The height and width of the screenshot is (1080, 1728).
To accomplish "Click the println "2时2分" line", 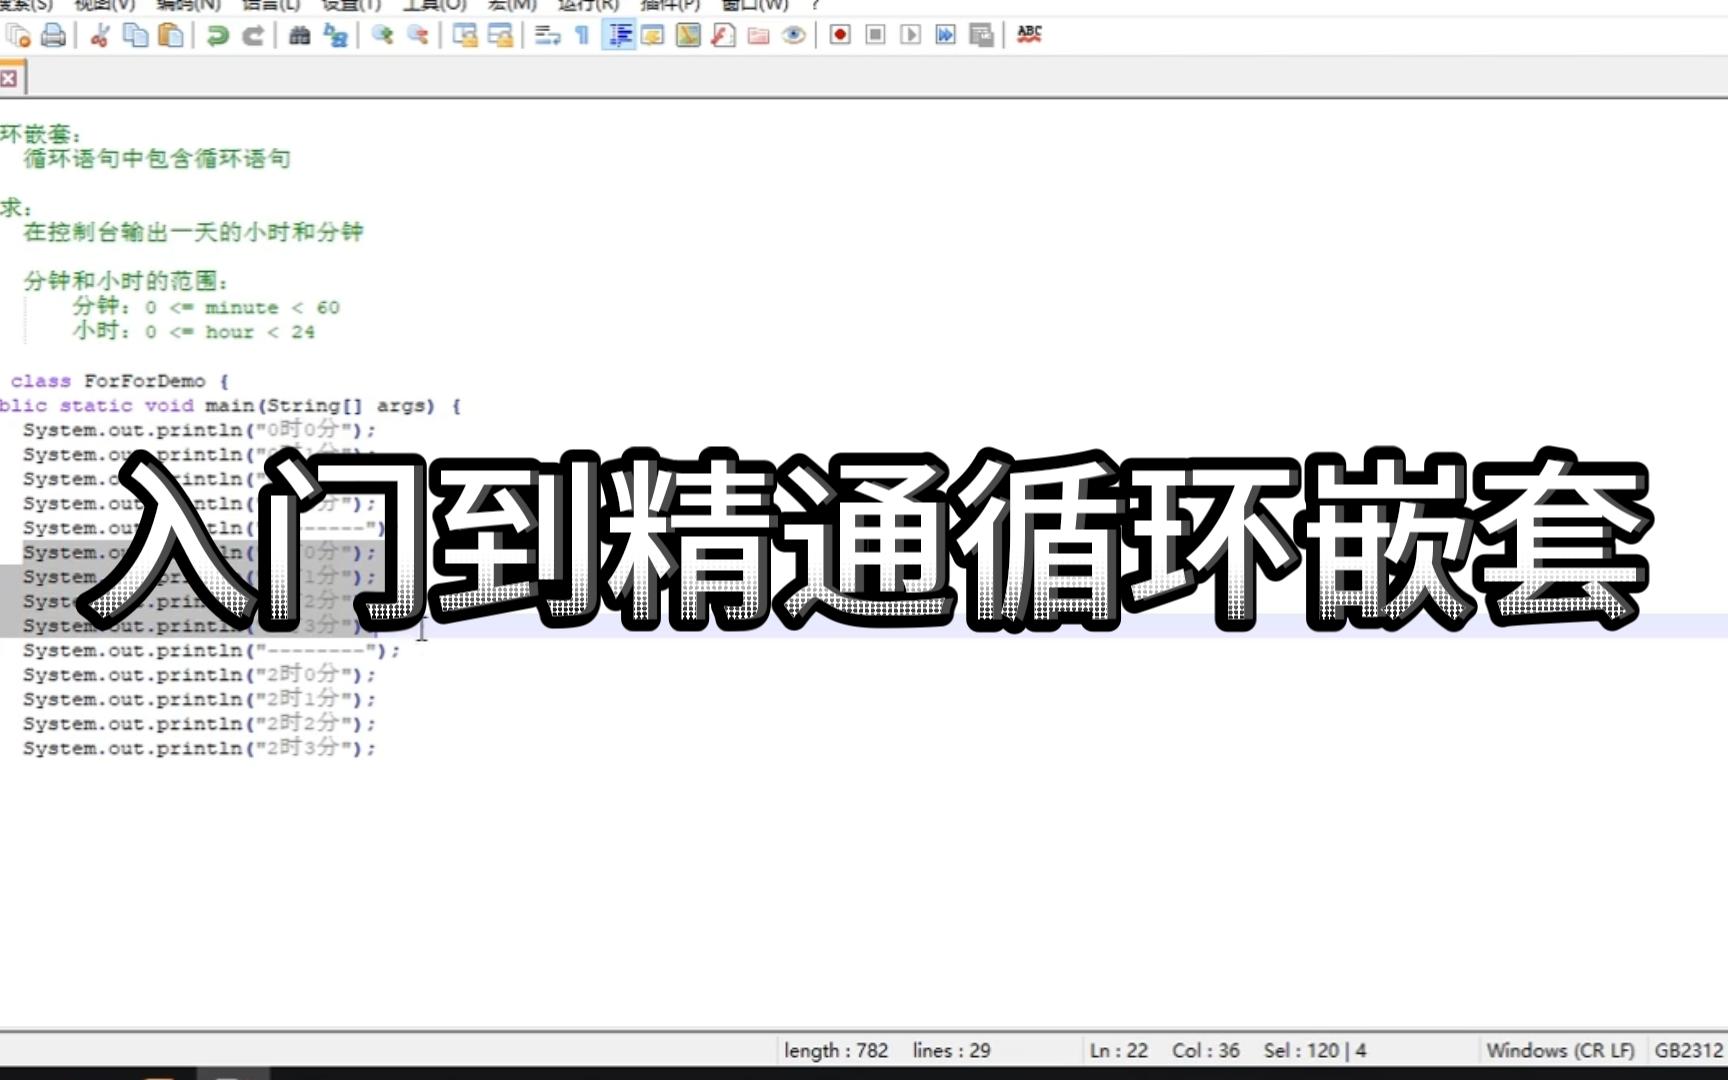I will [x=199, y=724].
